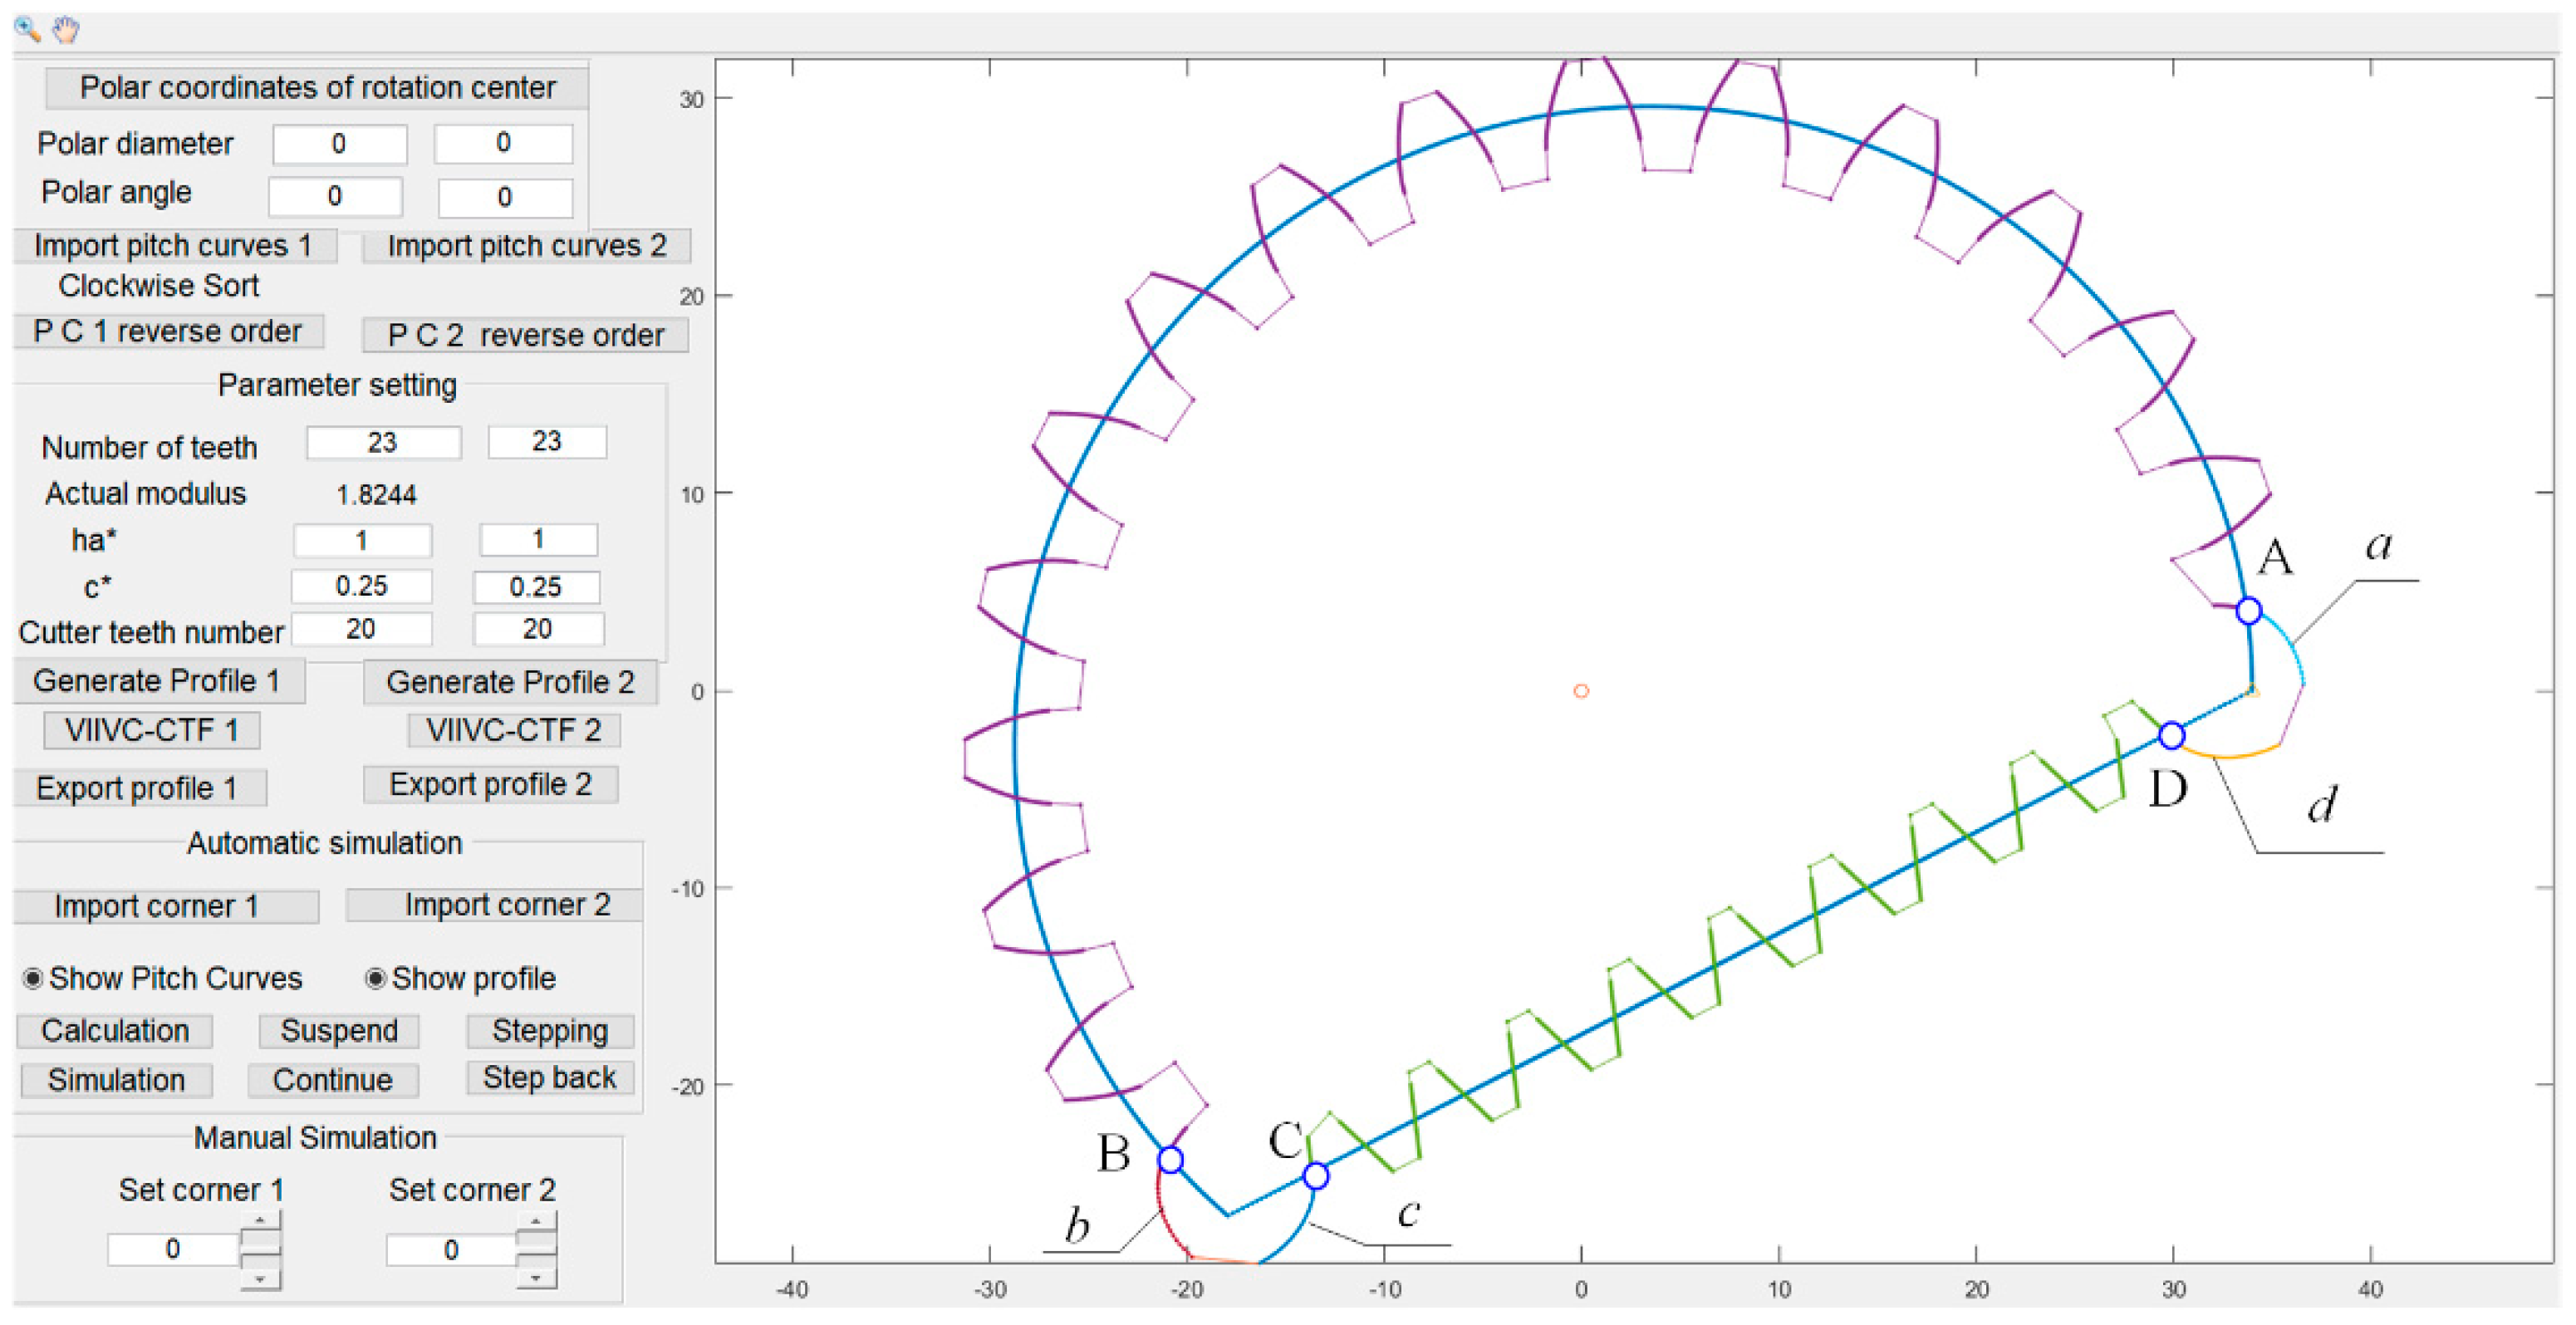Increase Set corner 2 with up arrow
2576x1325 pixels.
[x=537, y=1221]
